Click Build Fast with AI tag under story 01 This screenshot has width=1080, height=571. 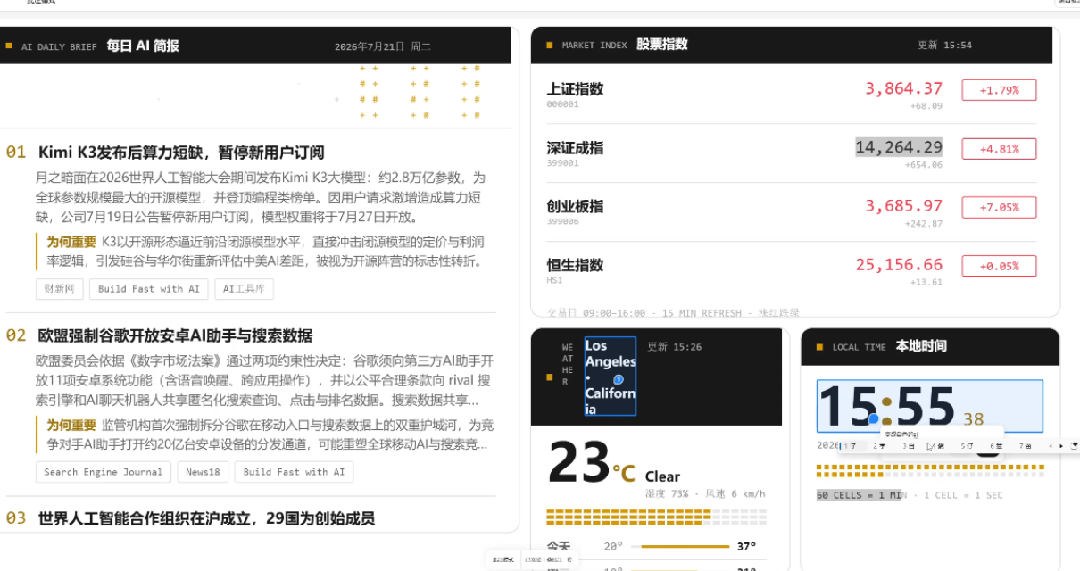point(149,289)
